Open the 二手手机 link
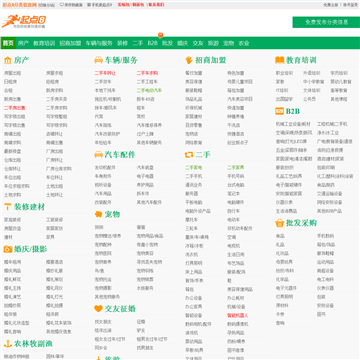Screen dimensions: 360x360 click(194, 176)
